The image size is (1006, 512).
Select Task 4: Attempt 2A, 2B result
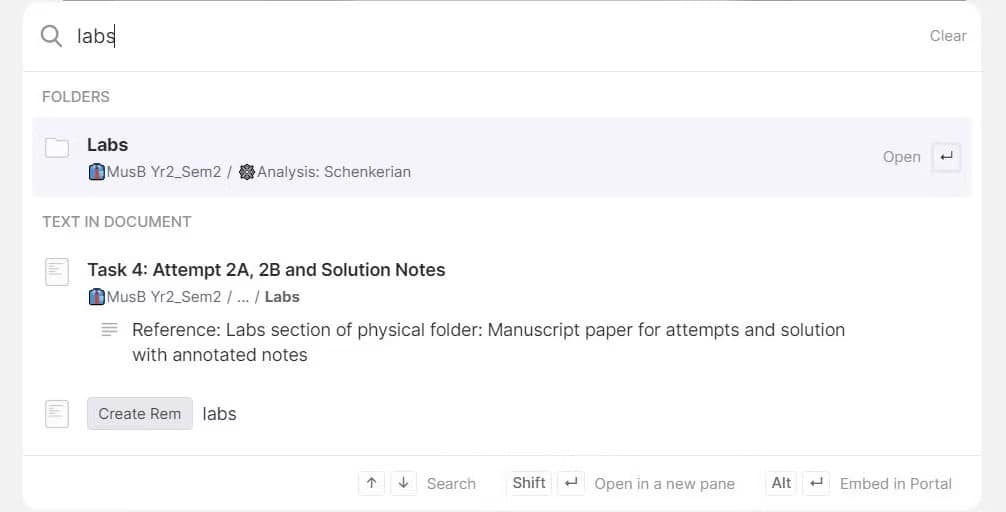tap(266, 270)
